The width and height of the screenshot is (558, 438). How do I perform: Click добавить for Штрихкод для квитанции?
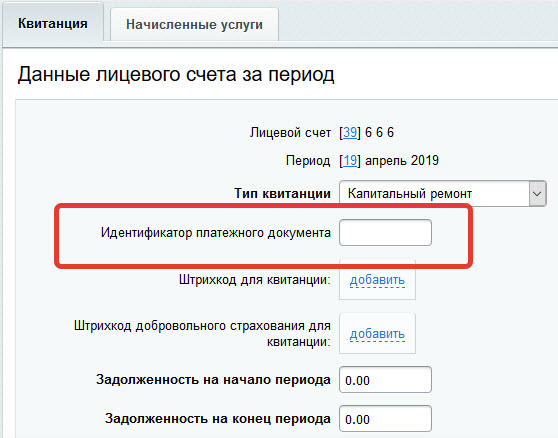pyautogui.click(x=377, y=280)
